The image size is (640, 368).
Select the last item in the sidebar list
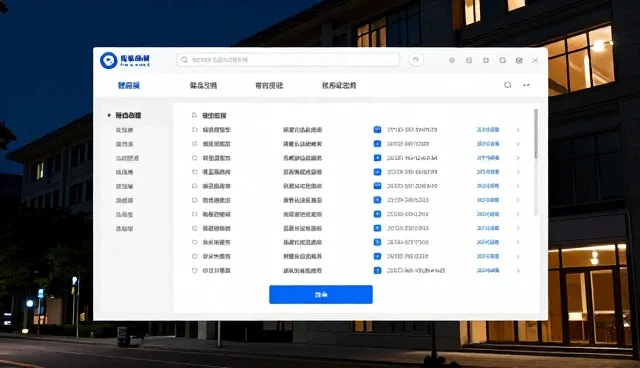(x=124, y=228)
